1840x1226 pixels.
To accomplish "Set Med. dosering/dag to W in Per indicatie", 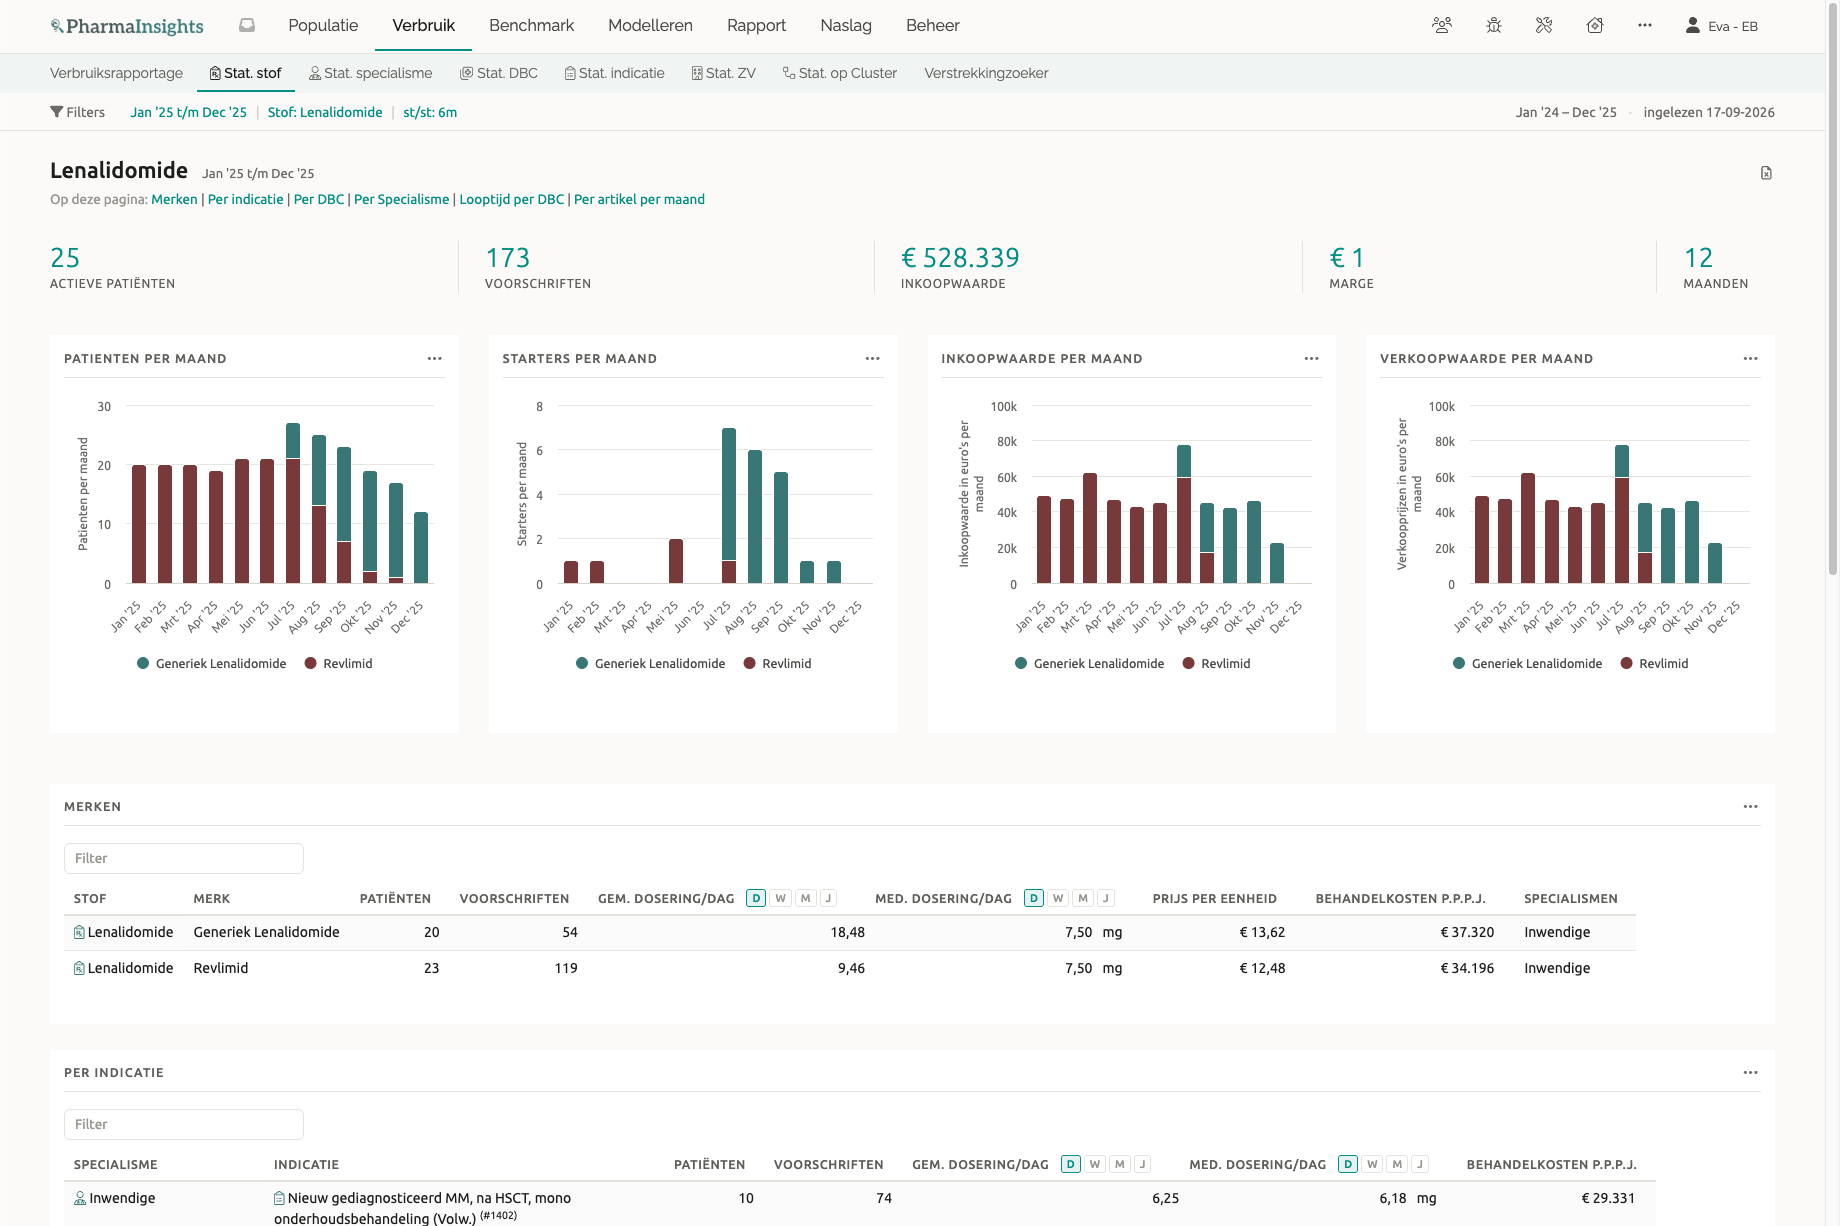I will pyautogui.click(x=1373, y=1164).
